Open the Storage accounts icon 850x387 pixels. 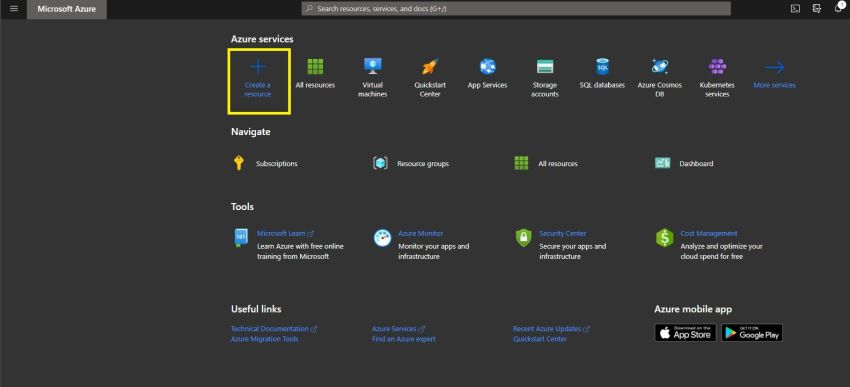pos(545,67)
